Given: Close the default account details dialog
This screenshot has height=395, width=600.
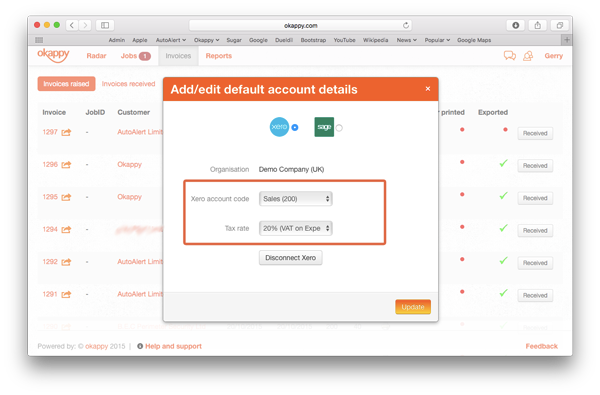Looking at the screenshot, I should 428,89.
